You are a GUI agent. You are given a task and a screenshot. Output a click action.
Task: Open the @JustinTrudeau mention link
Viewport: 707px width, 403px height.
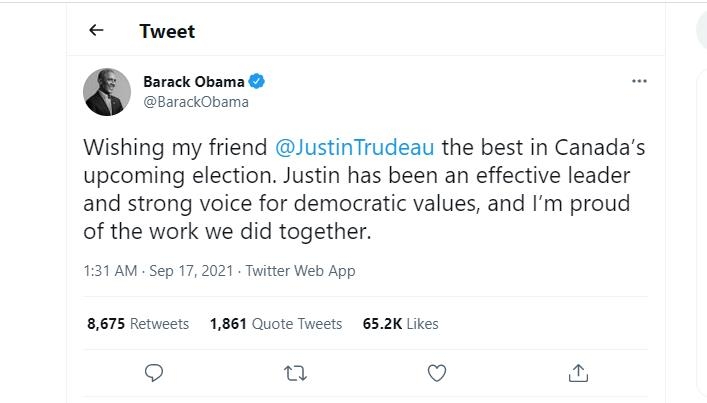tap(354, 147)
